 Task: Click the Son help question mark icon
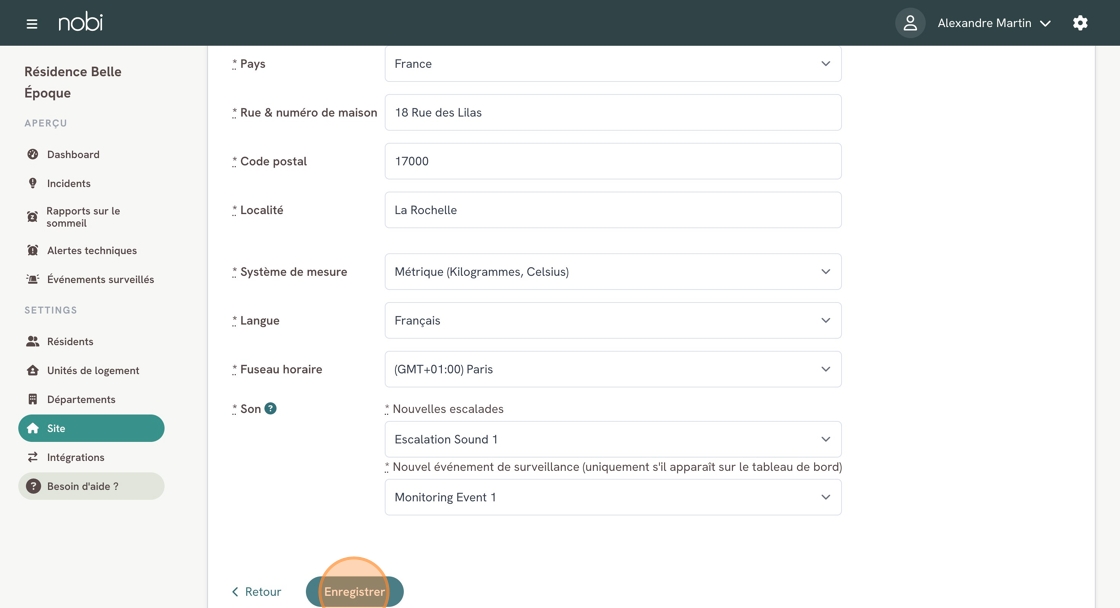pos(270,408)
